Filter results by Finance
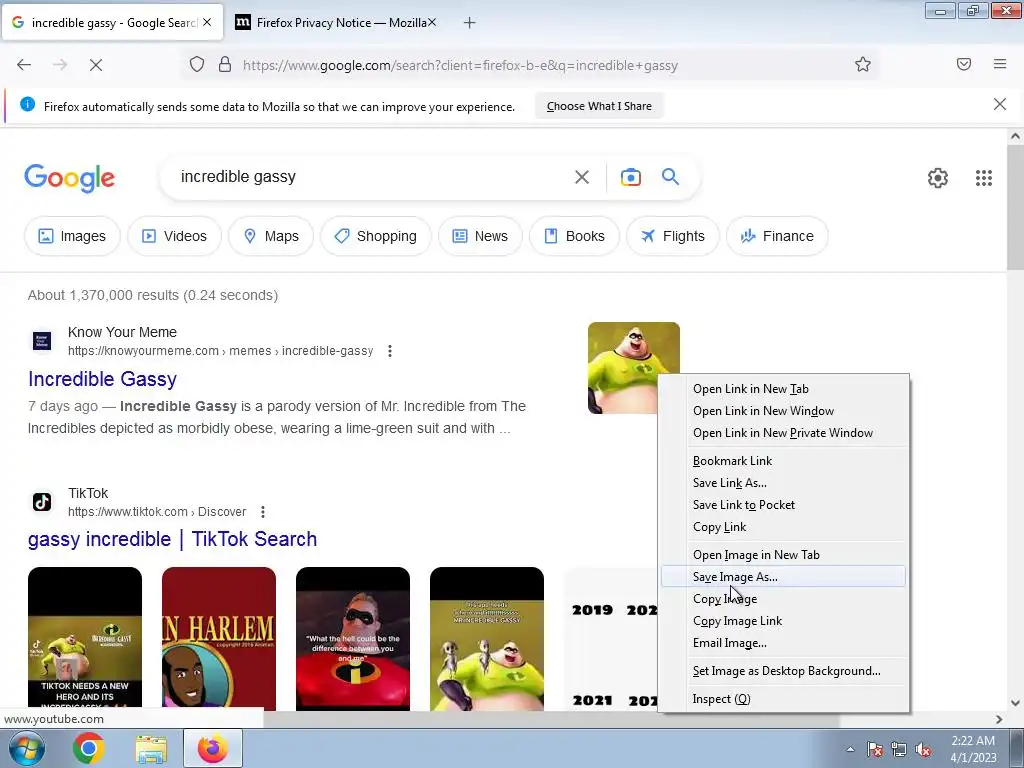The width and height of the screenshot is (1024, 768). pyautogui.click(x=777, y=236)
